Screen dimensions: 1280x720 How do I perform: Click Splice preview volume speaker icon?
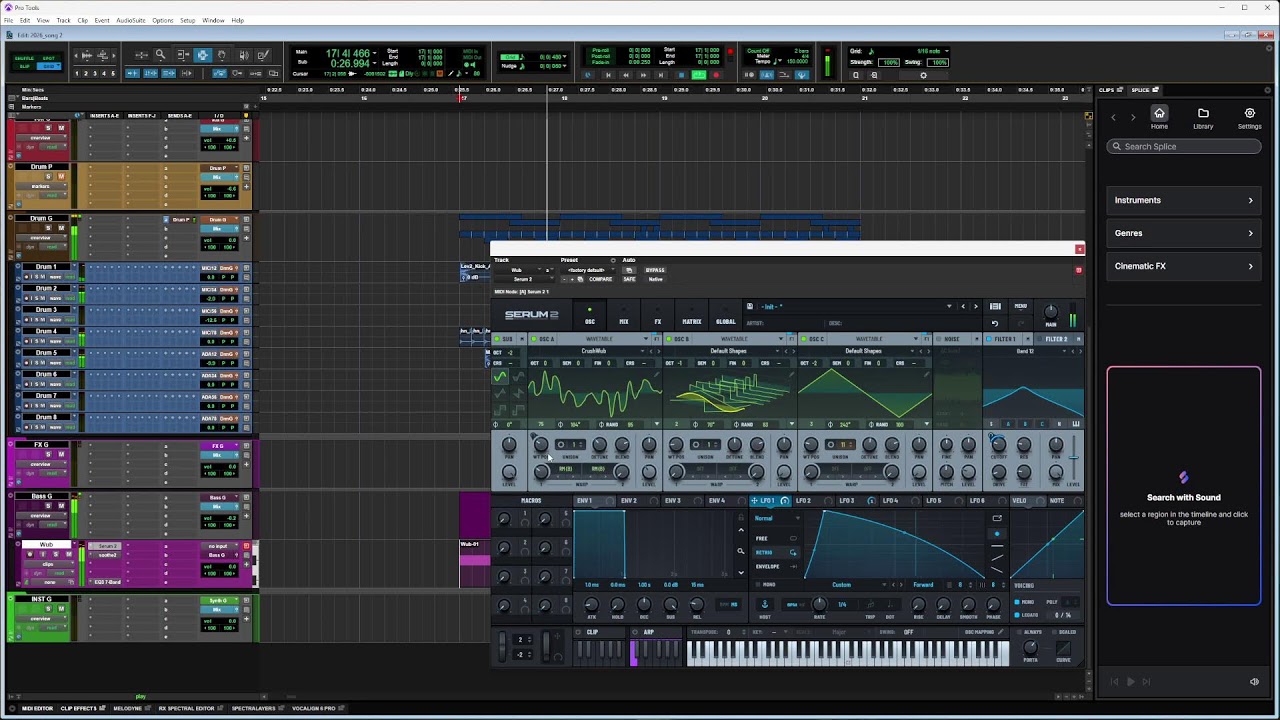coord(1254,682)
